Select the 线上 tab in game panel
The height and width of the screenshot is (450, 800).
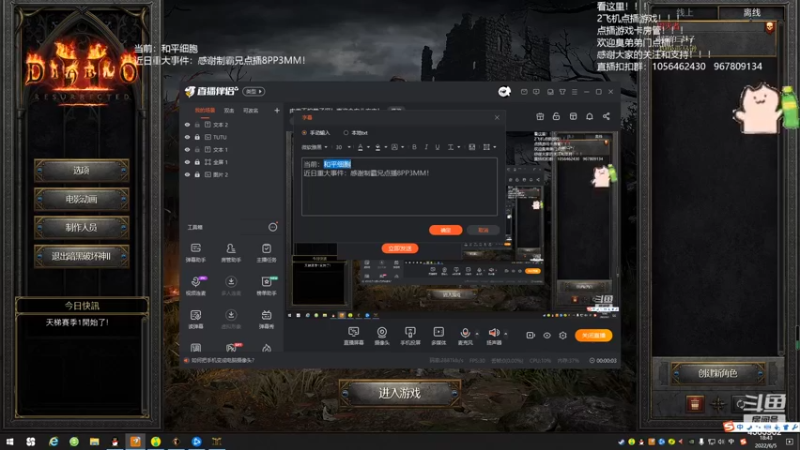click(685, 13)
